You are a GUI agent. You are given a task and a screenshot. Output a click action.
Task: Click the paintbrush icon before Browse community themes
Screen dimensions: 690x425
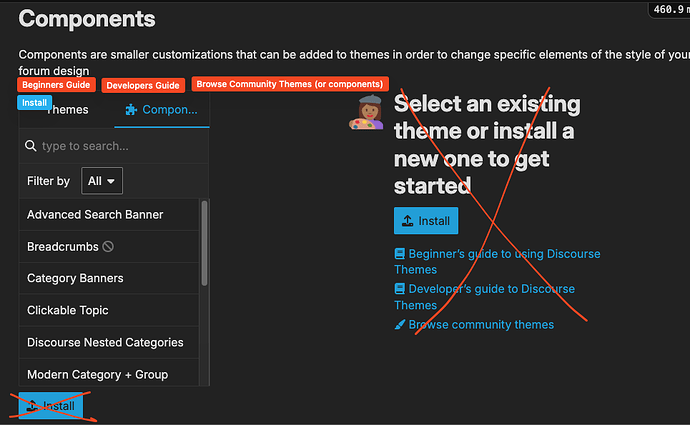tap(400, 325)
